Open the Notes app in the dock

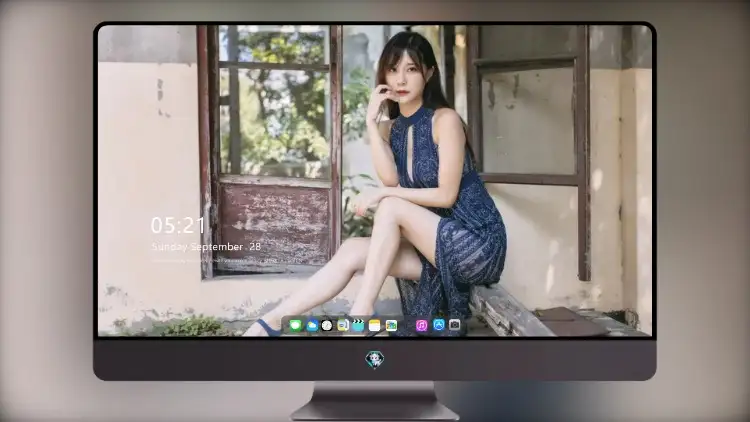(375, 326)
